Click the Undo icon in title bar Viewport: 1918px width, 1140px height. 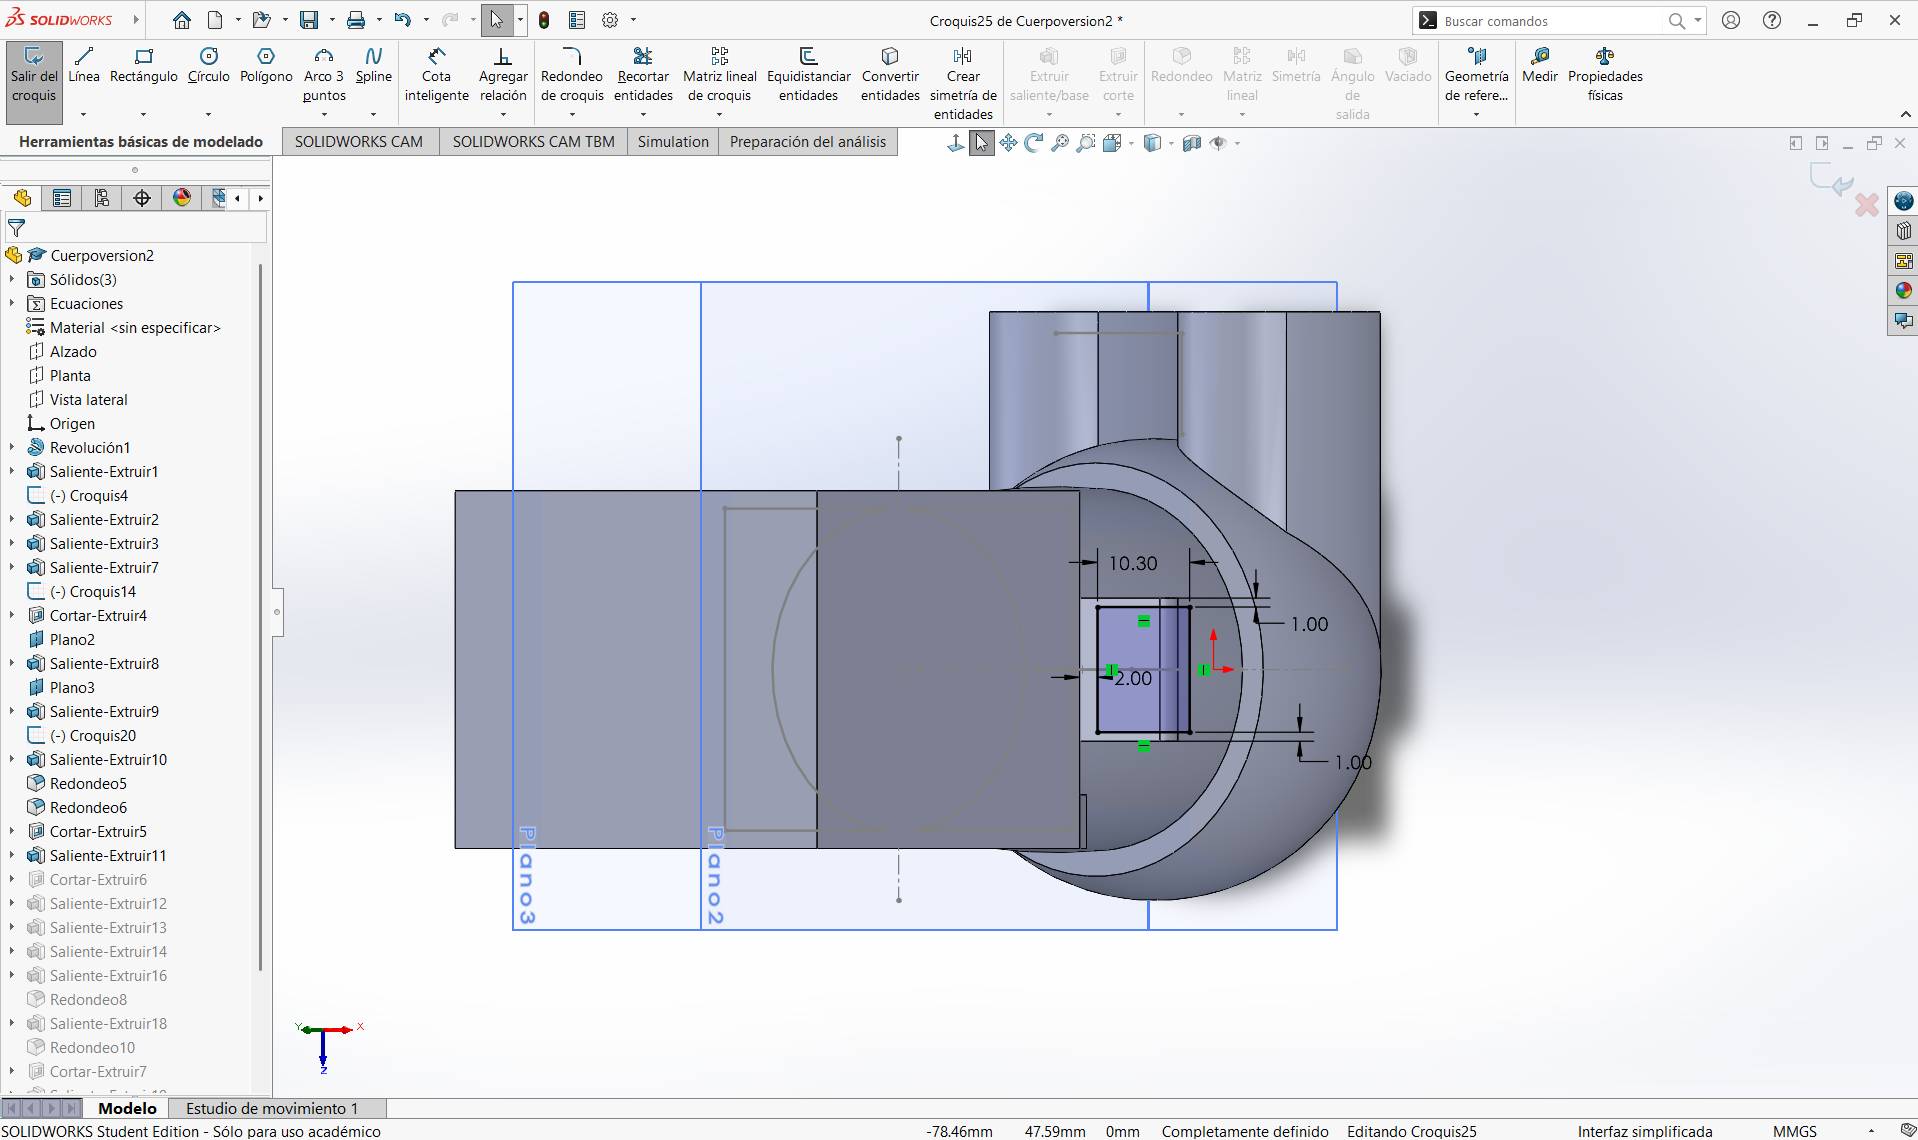(x=402, y=20)
